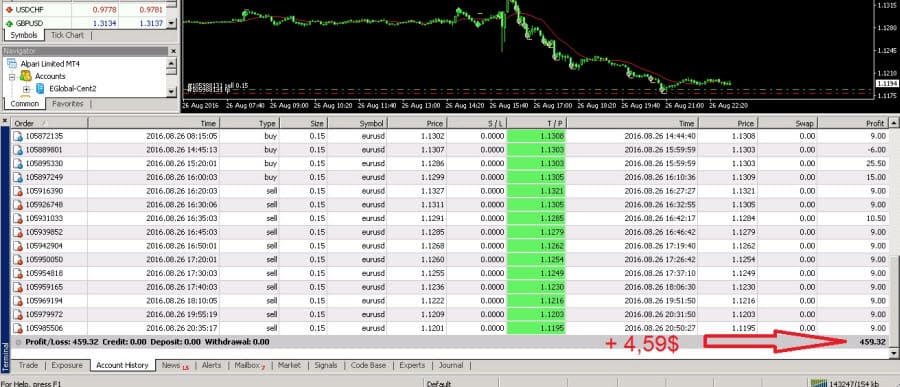This screenshot has width=900, height=387.
Task: Click Navigator scrollbar up arrow
Action: coord(172,63)
